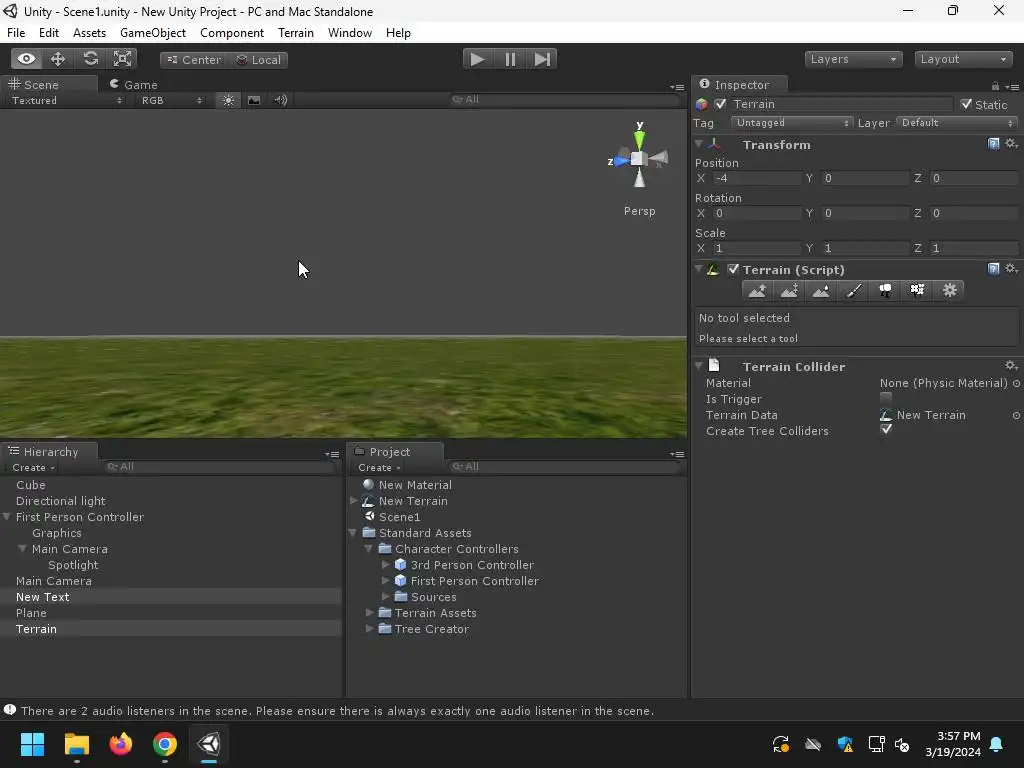Toggle Local handle rotation button
The image size is (1024, 768).
coord(258,59)
